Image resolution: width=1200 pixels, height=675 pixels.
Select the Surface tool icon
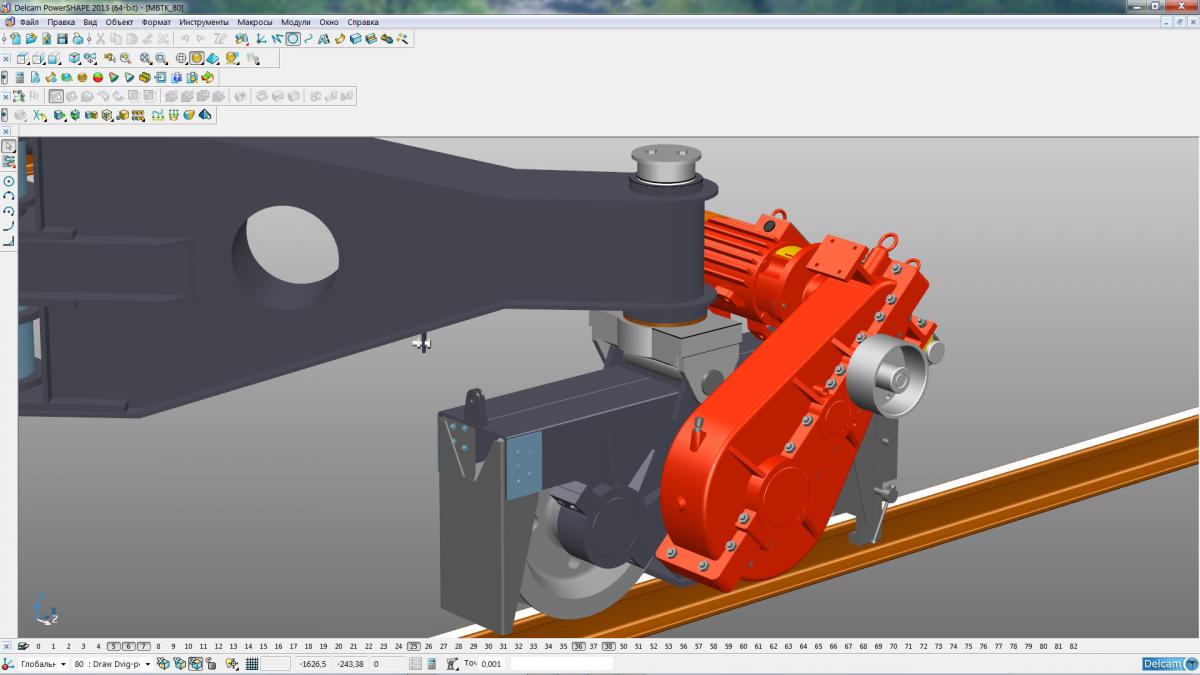click(340, 39)
